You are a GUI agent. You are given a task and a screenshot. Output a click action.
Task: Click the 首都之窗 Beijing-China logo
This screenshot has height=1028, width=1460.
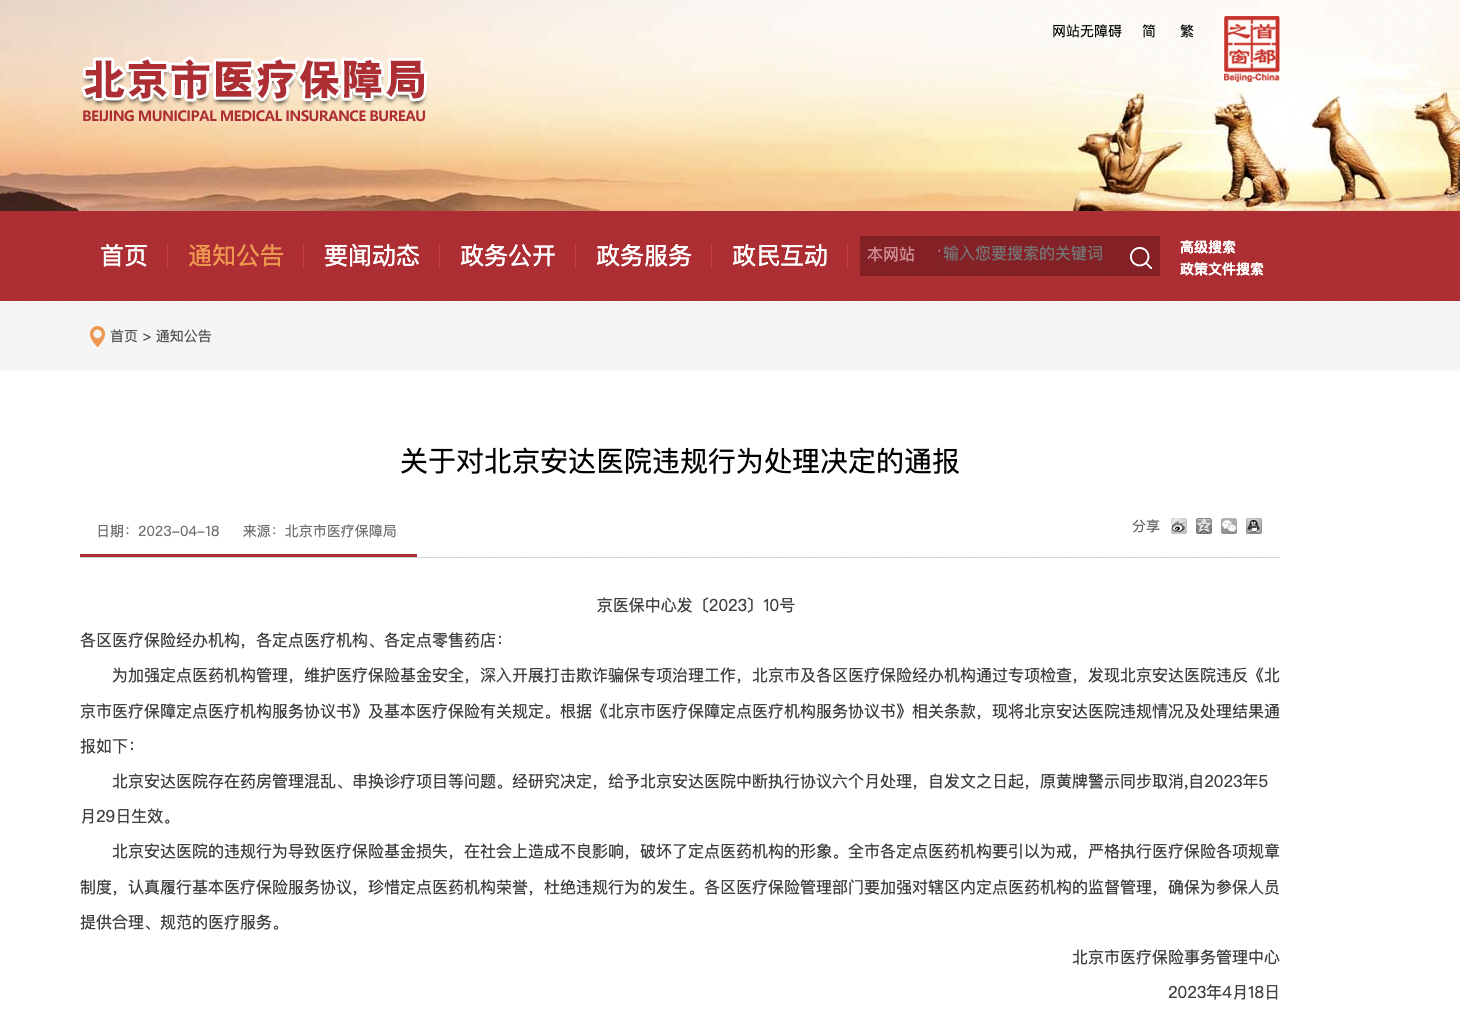click(x=1251, y=48)
